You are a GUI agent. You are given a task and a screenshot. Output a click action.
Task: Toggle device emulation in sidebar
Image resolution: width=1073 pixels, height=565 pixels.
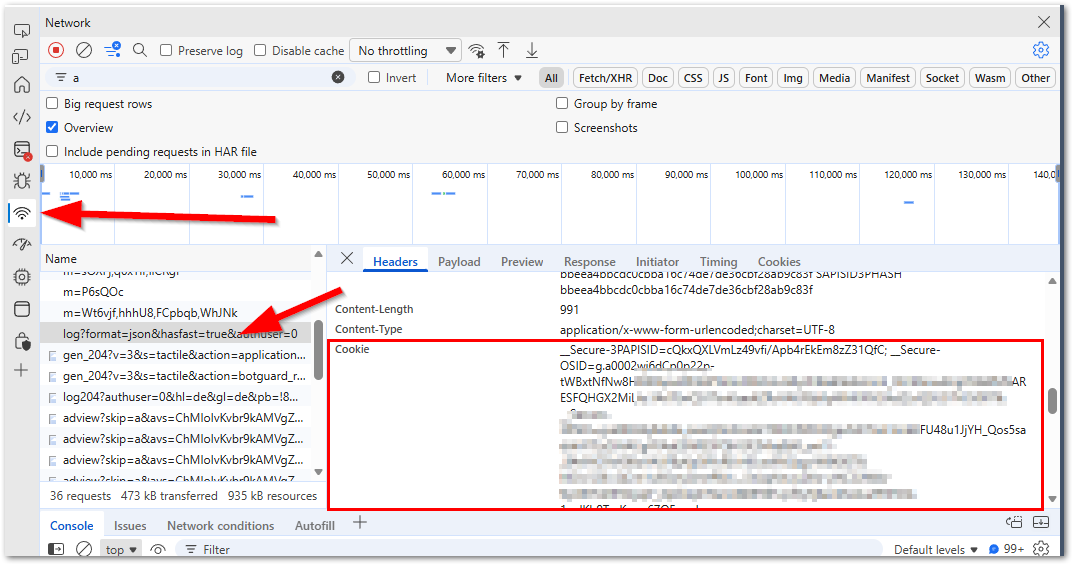[x=21, y=57]
